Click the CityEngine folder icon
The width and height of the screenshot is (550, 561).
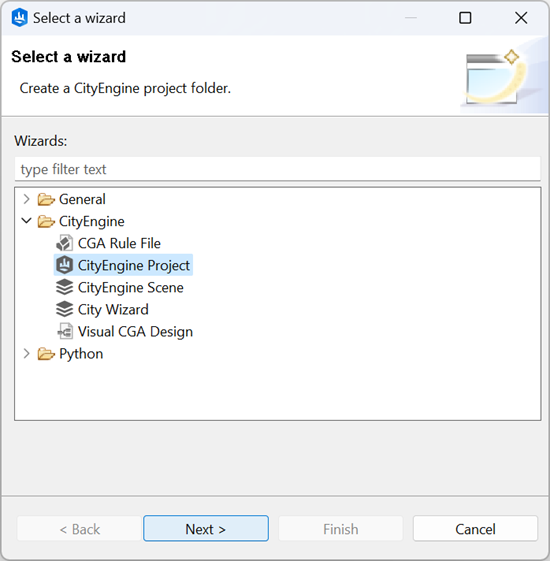click(46, 221)
